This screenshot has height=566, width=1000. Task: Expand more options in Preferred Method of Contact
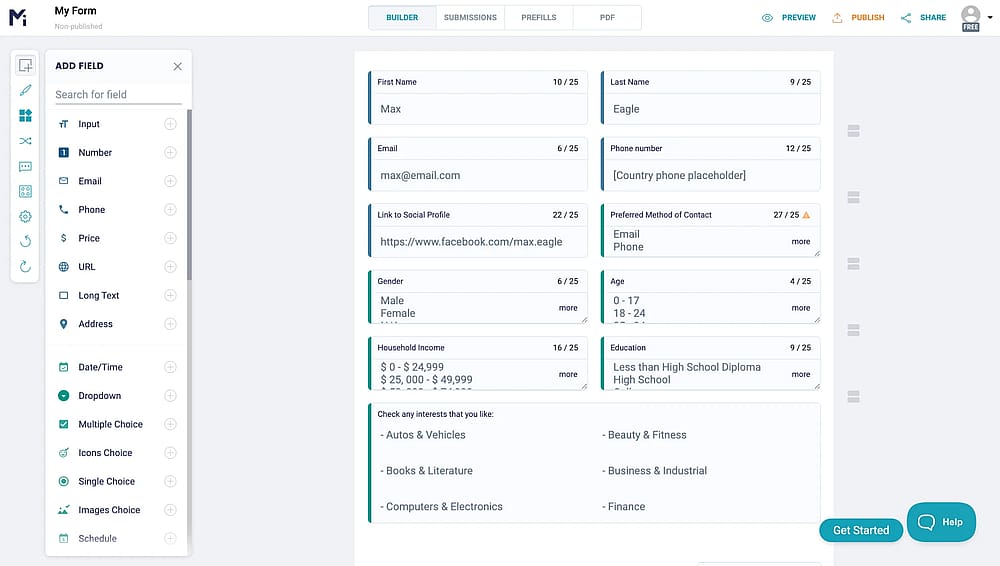tap(801, 242)
